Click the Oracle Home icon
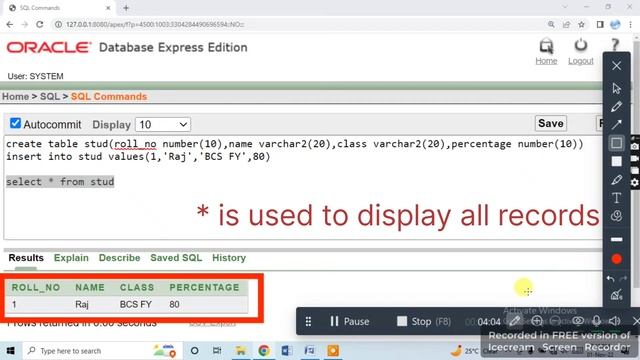The height and width of the screenshot is (360, 640). point(546,46)
